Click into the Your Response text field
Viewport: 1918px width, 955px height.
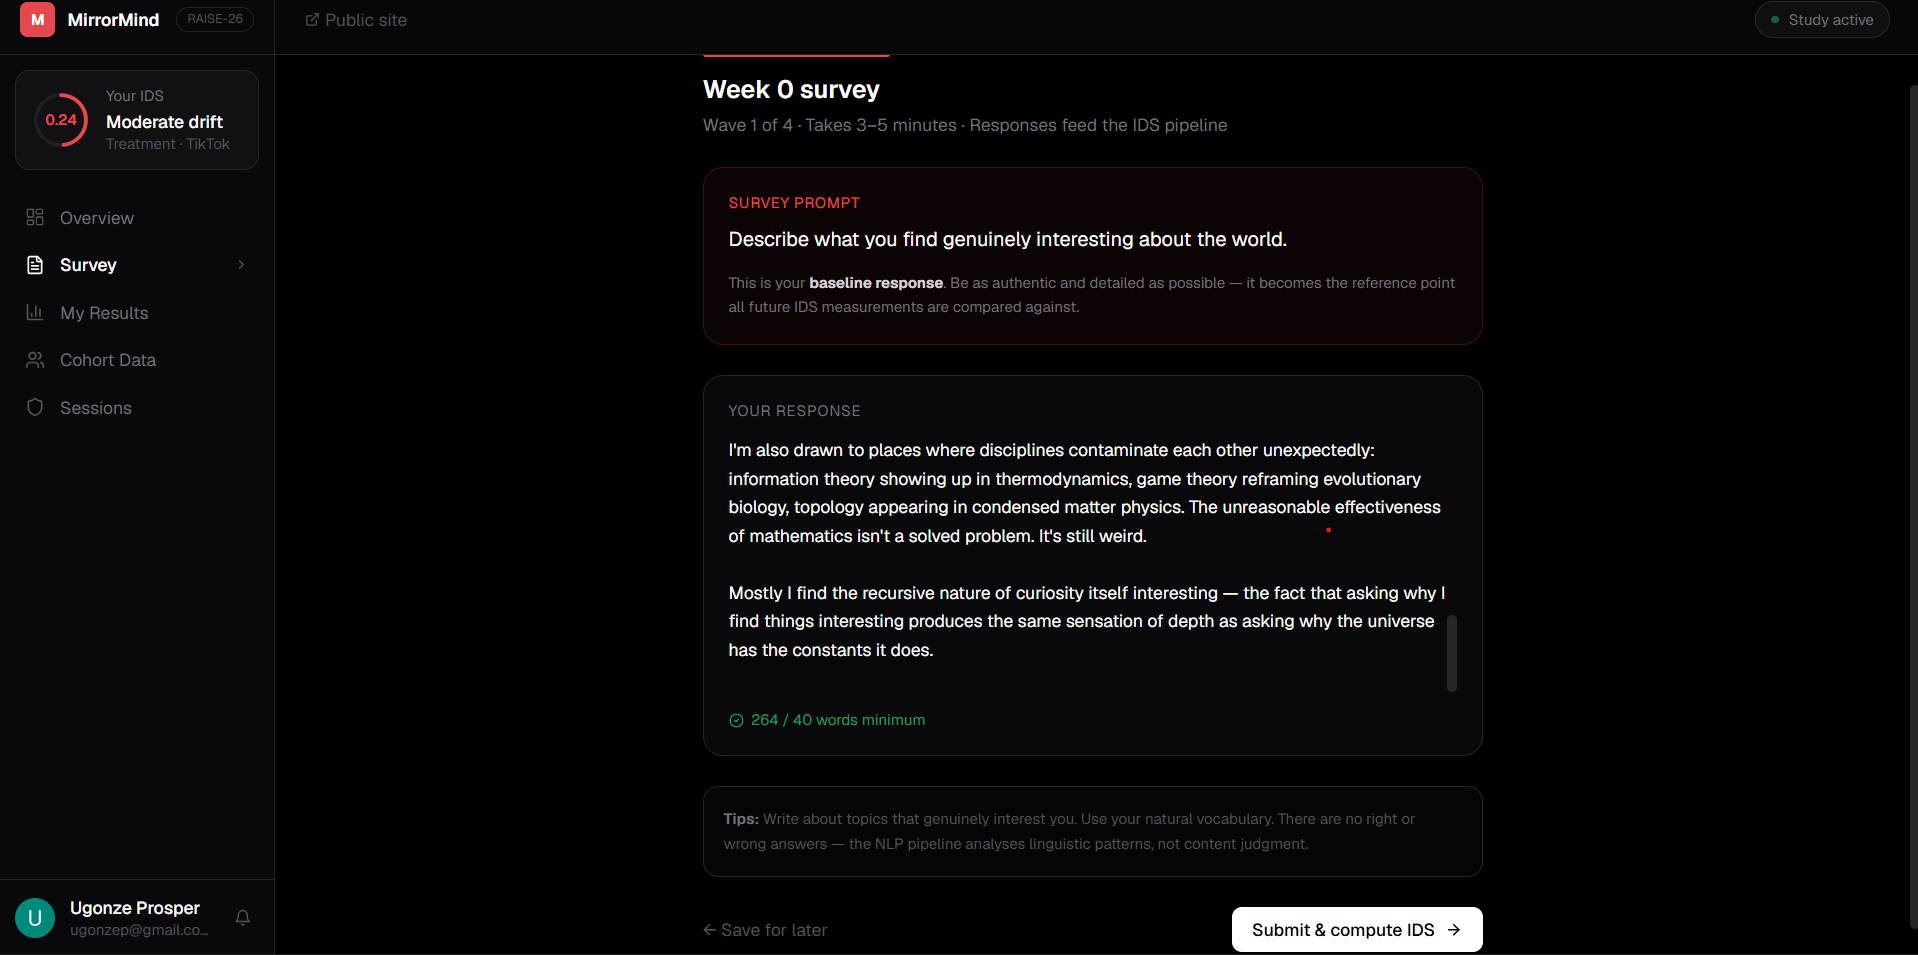click(x=1092, y=565)
